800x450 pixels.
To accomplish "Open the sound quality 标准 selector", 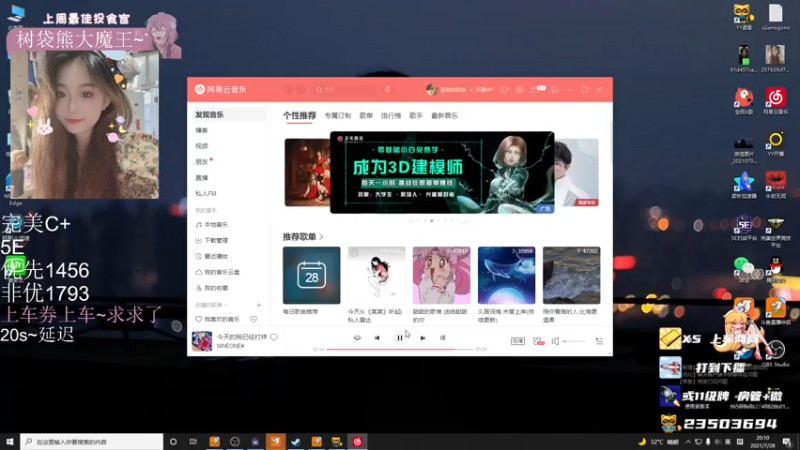I will click(518, 341).
